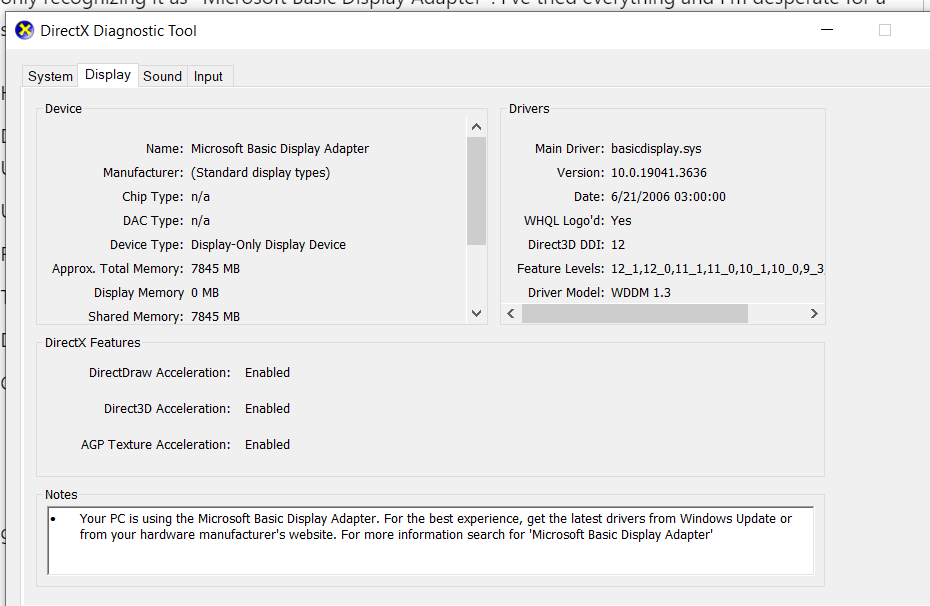Click the 'DirectX Diagnostic Tool' window title
930x606 pixels.
coord(118,31)
